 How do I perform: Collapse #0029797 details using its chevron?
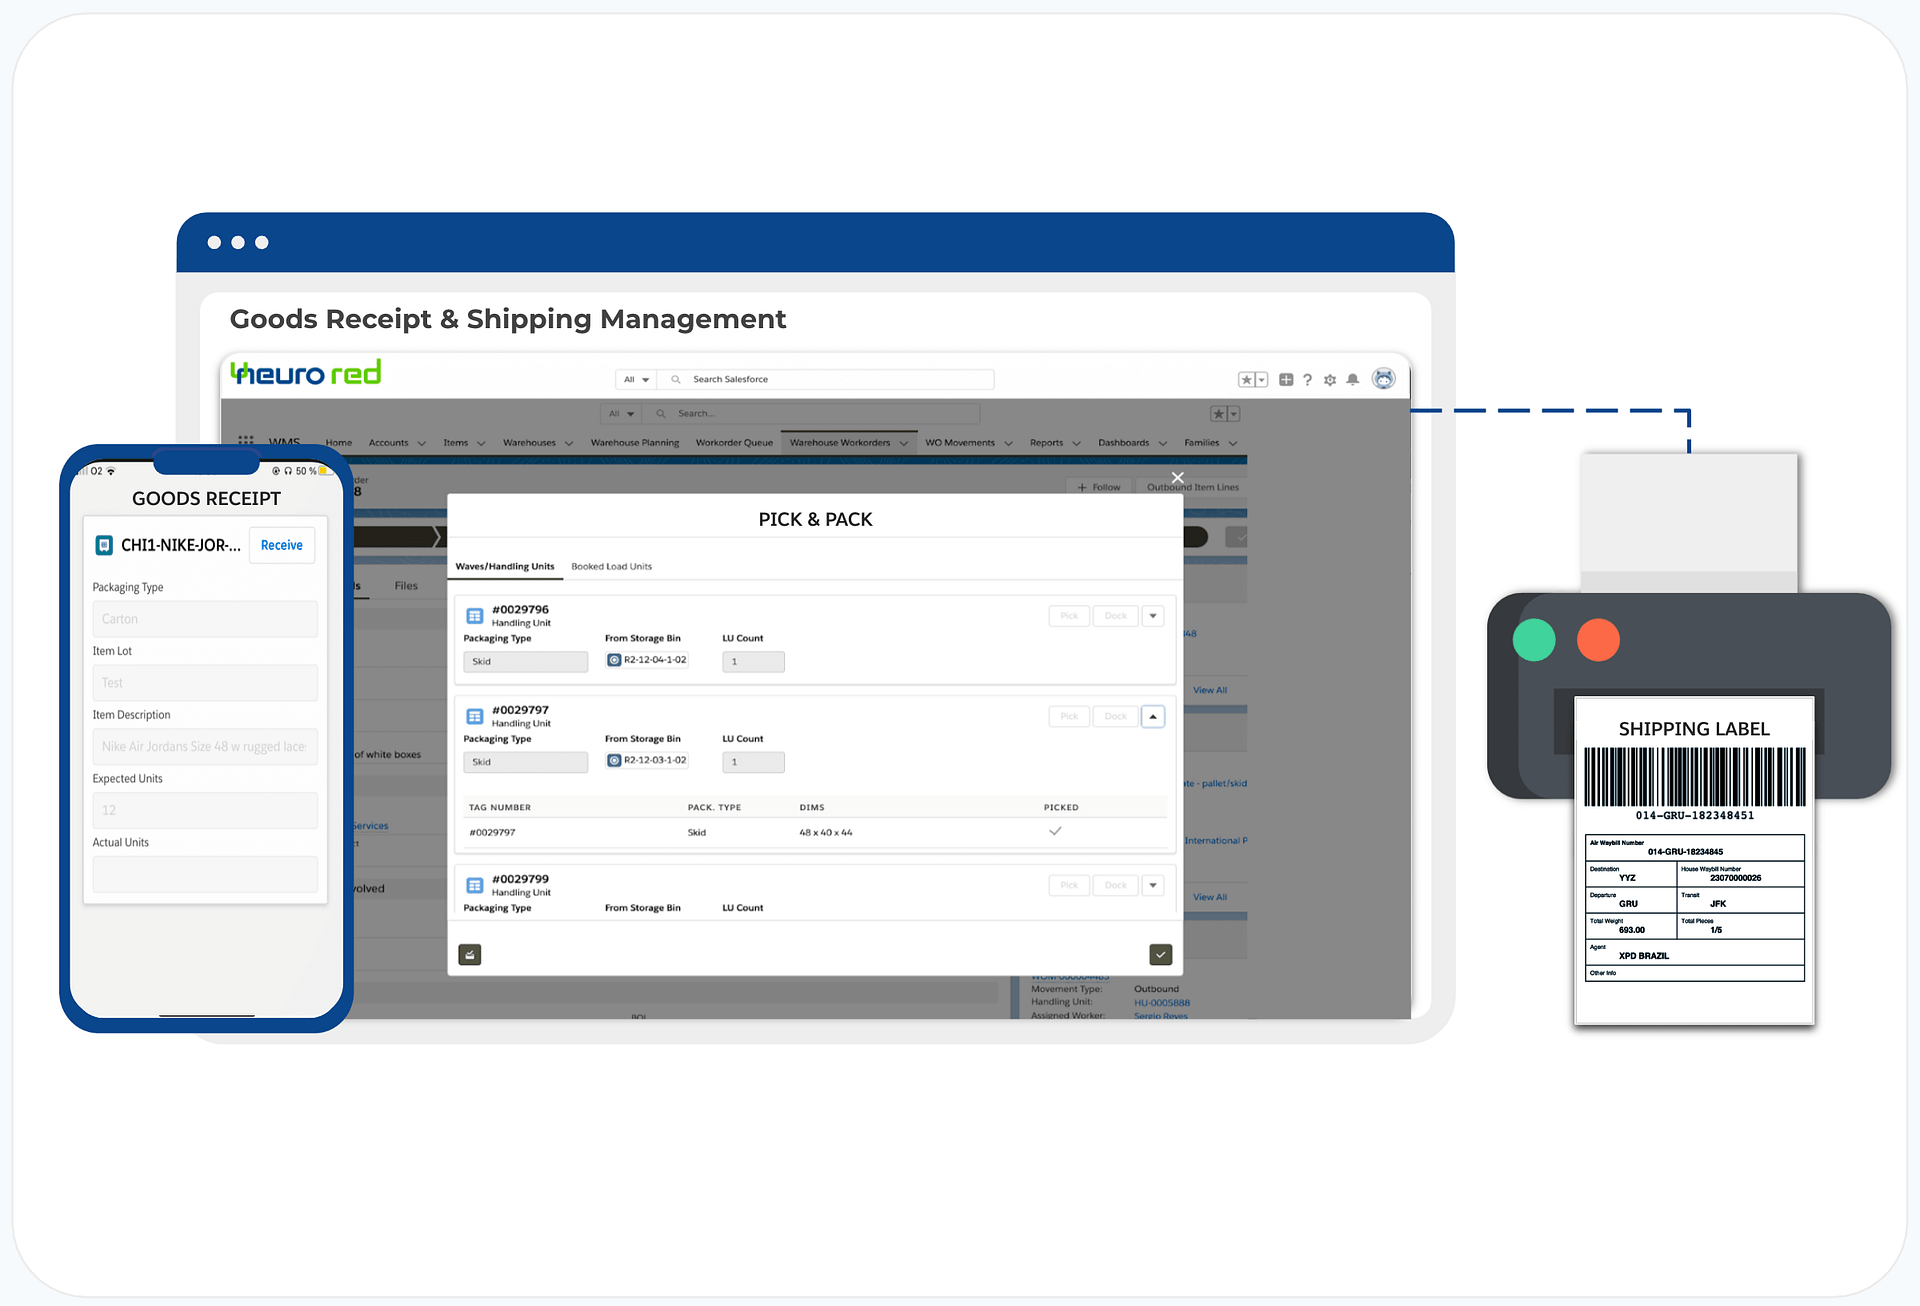pyautogui.click(x=1152, y=716)
